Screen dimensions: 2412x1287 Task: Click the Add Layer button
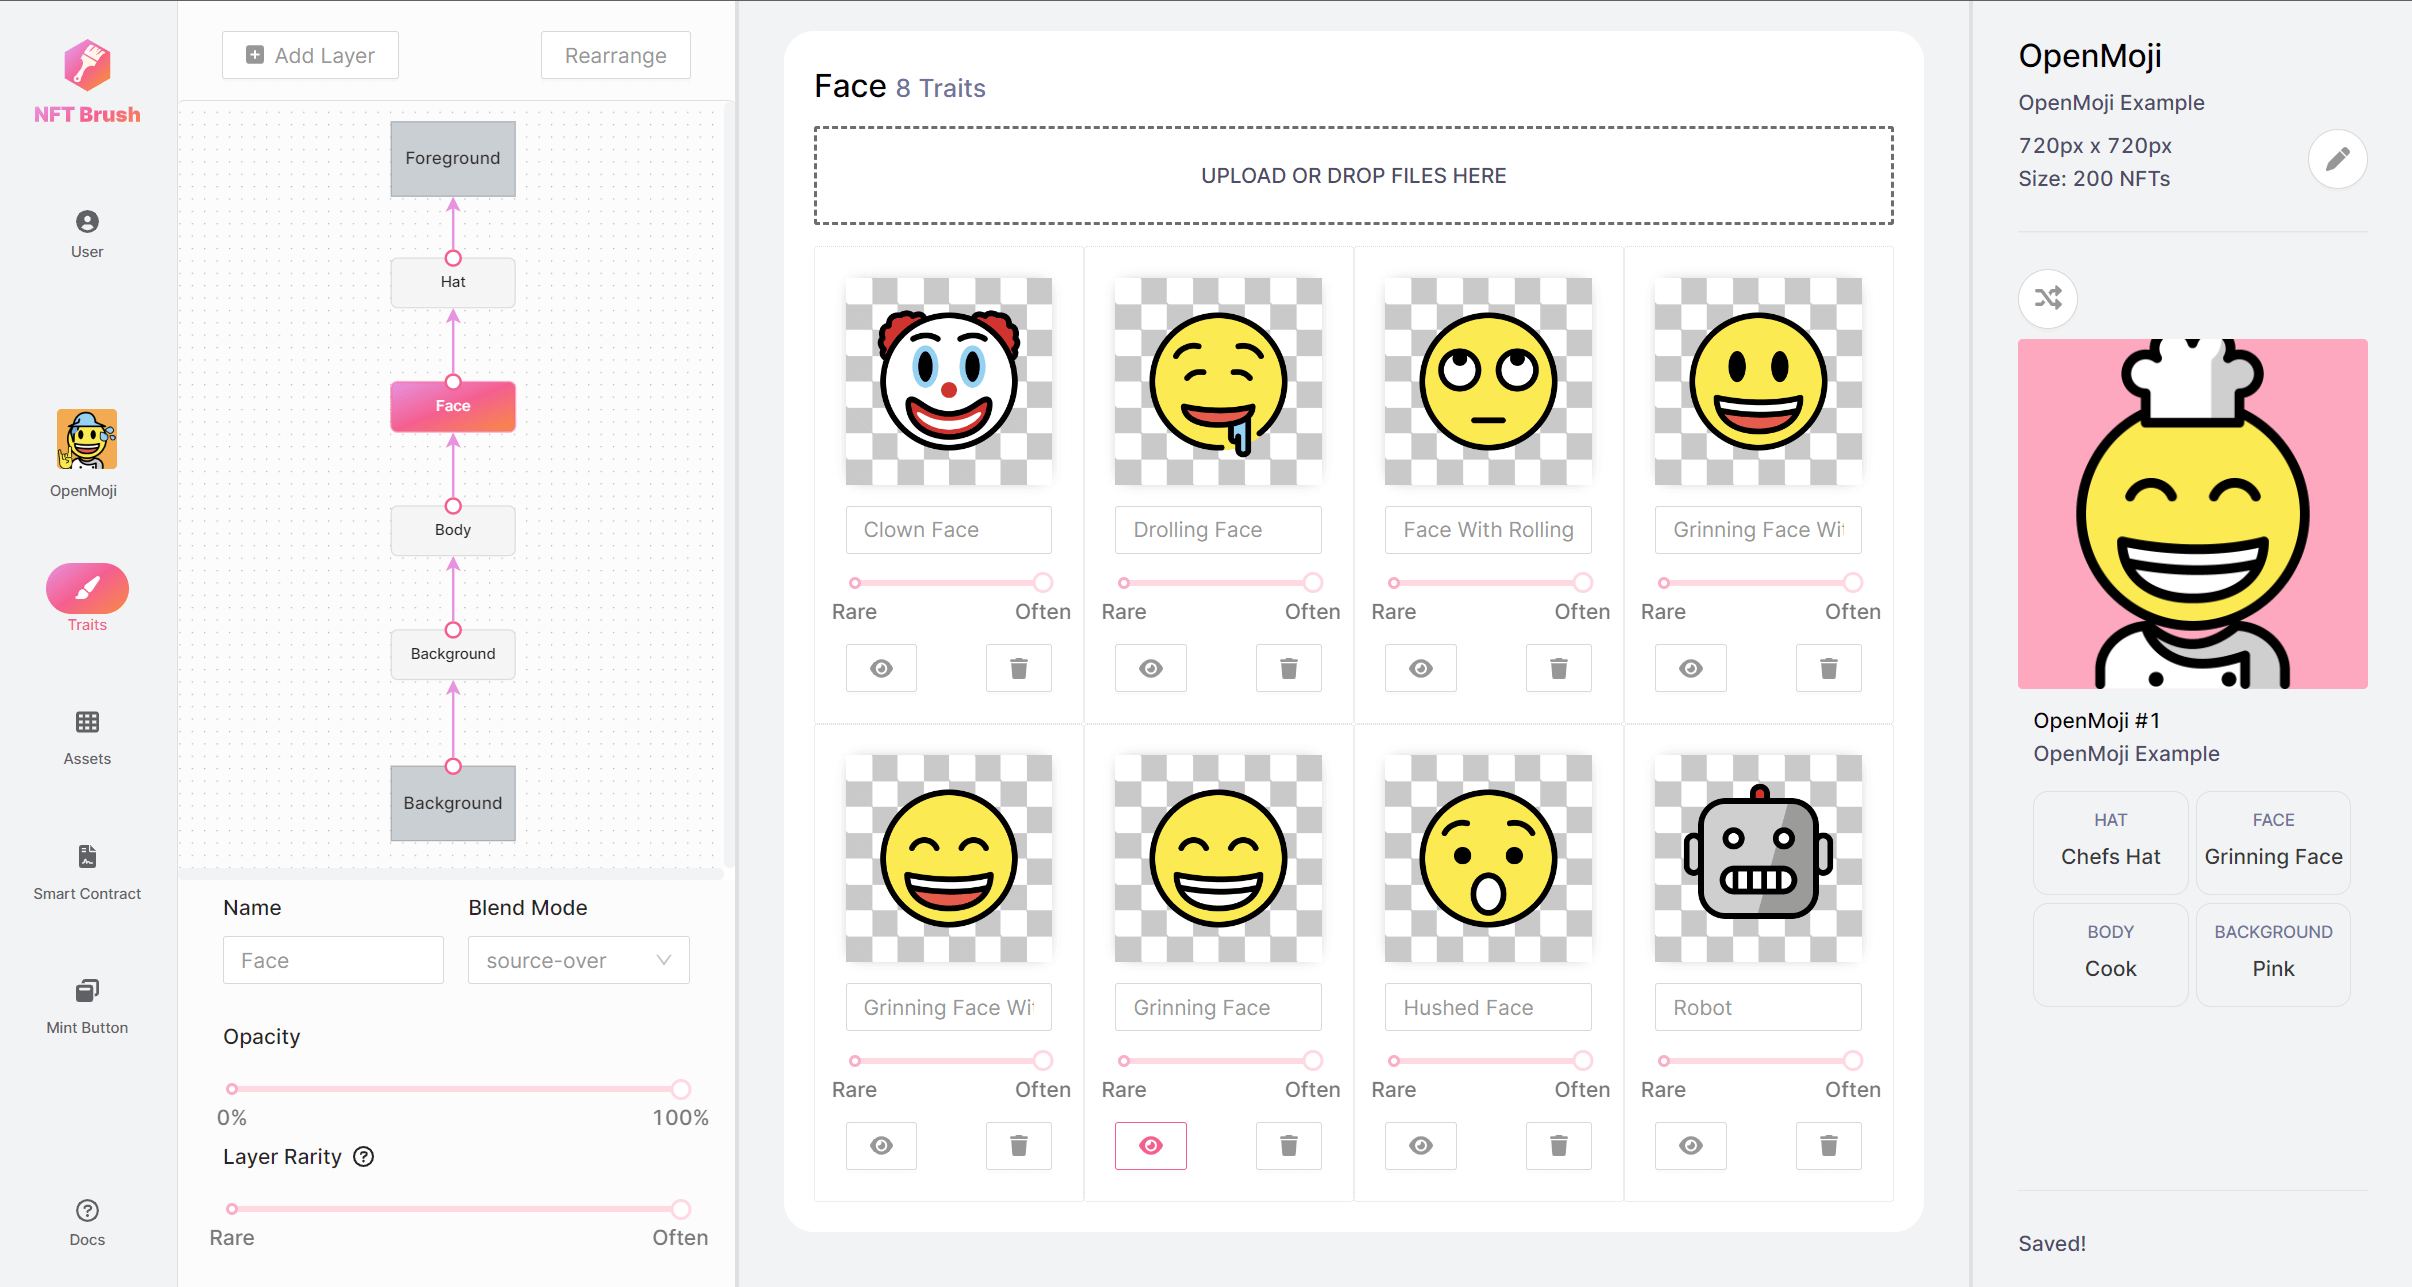tap(310, 55)
